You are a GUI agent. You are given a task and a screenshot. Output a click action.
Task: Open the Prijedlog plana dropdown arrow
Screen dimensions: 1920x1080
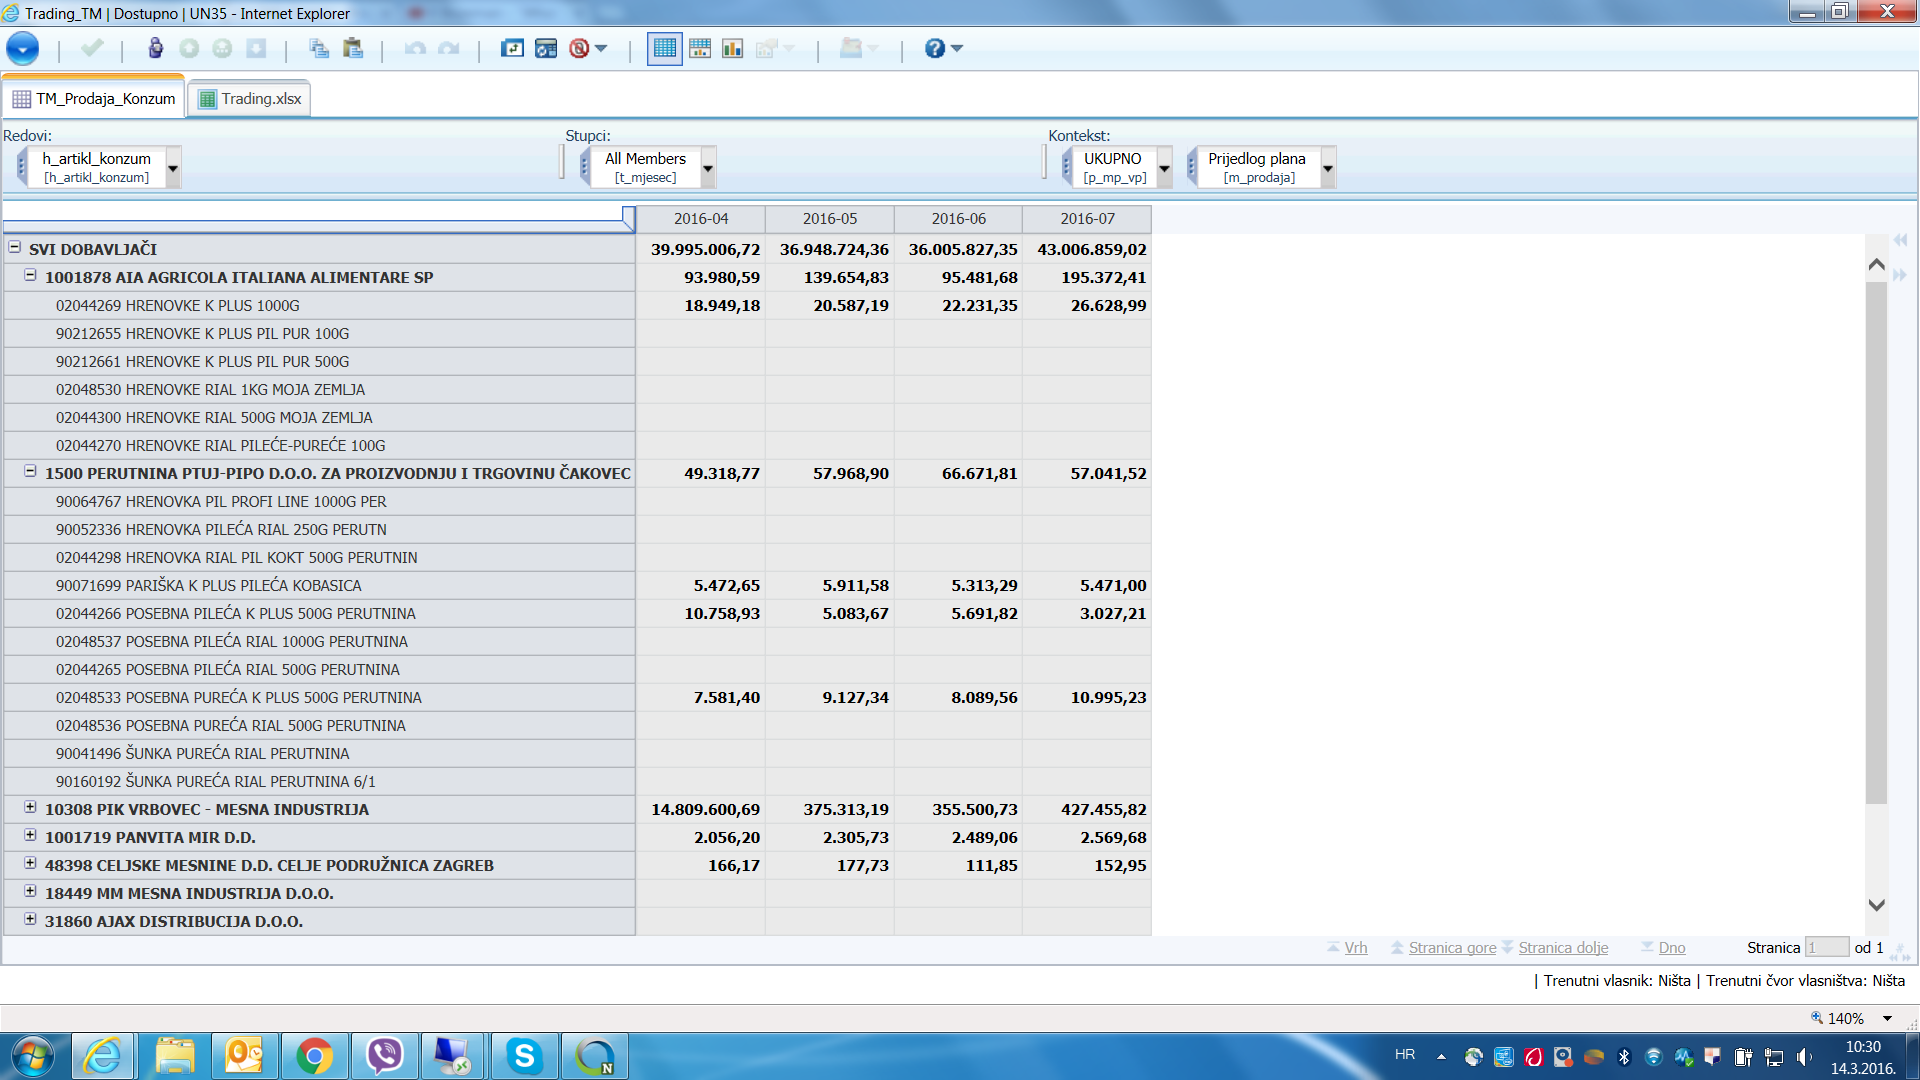(x=1328, y=168)
